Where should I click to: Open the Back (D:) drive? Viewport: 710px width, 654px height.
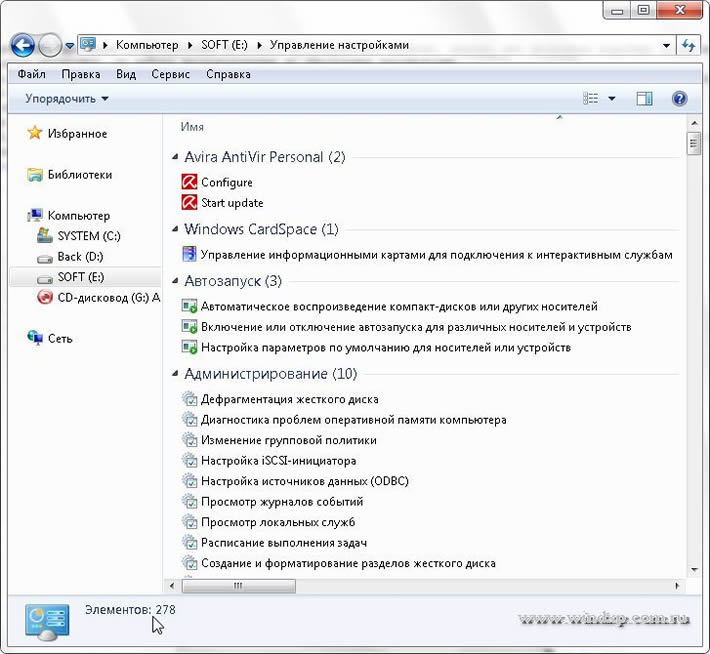click(x=80, y=257)
